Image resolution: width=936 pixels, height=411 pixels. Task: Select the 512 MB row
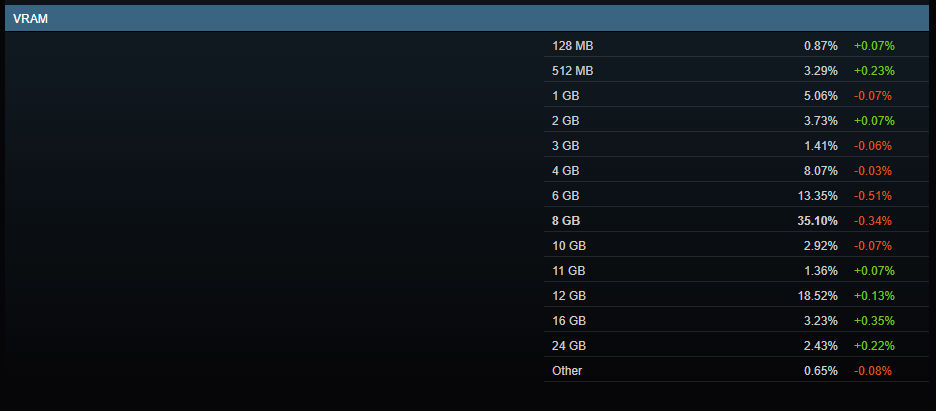pos(736,70)
